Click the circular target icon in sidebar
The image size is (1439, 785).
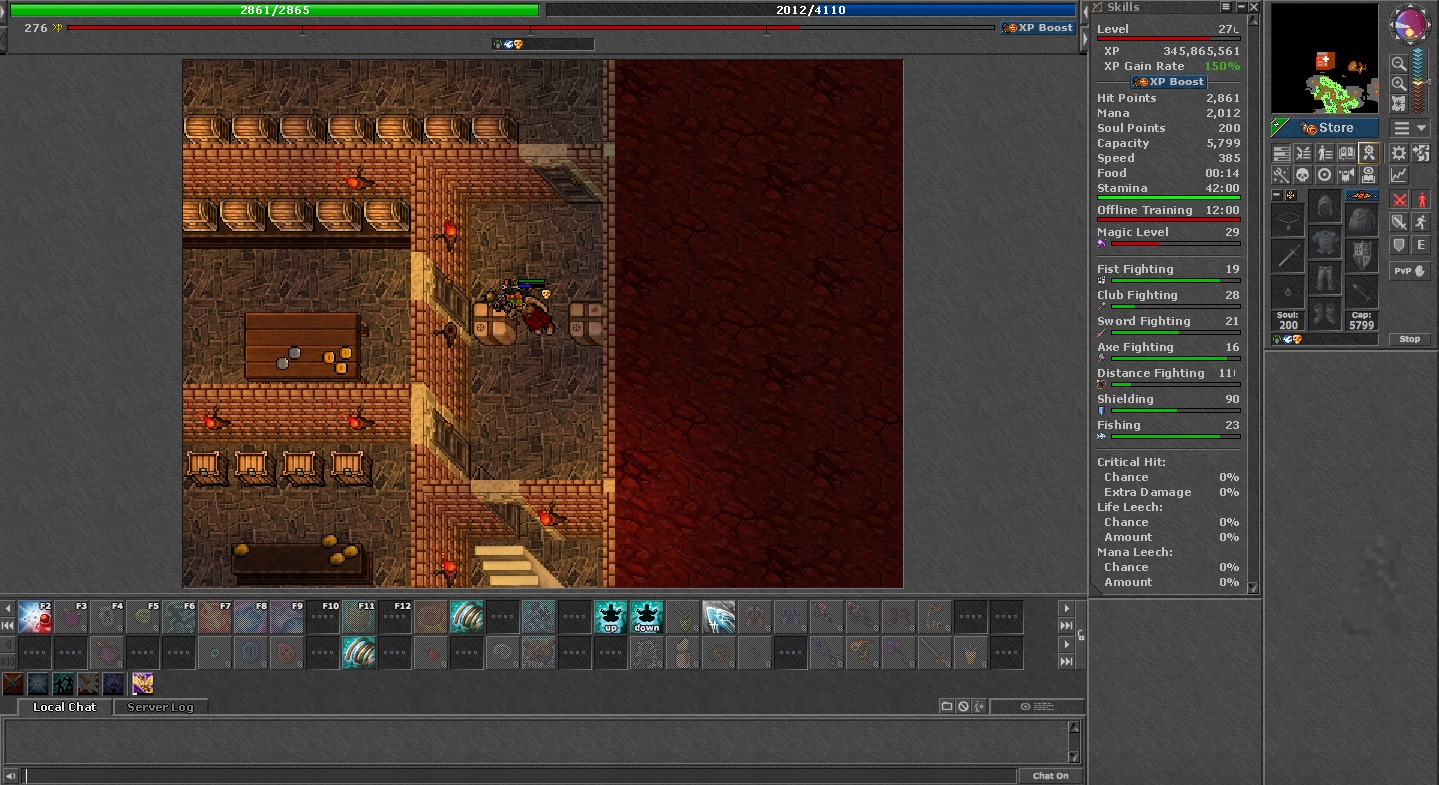tap(1325, 175)
